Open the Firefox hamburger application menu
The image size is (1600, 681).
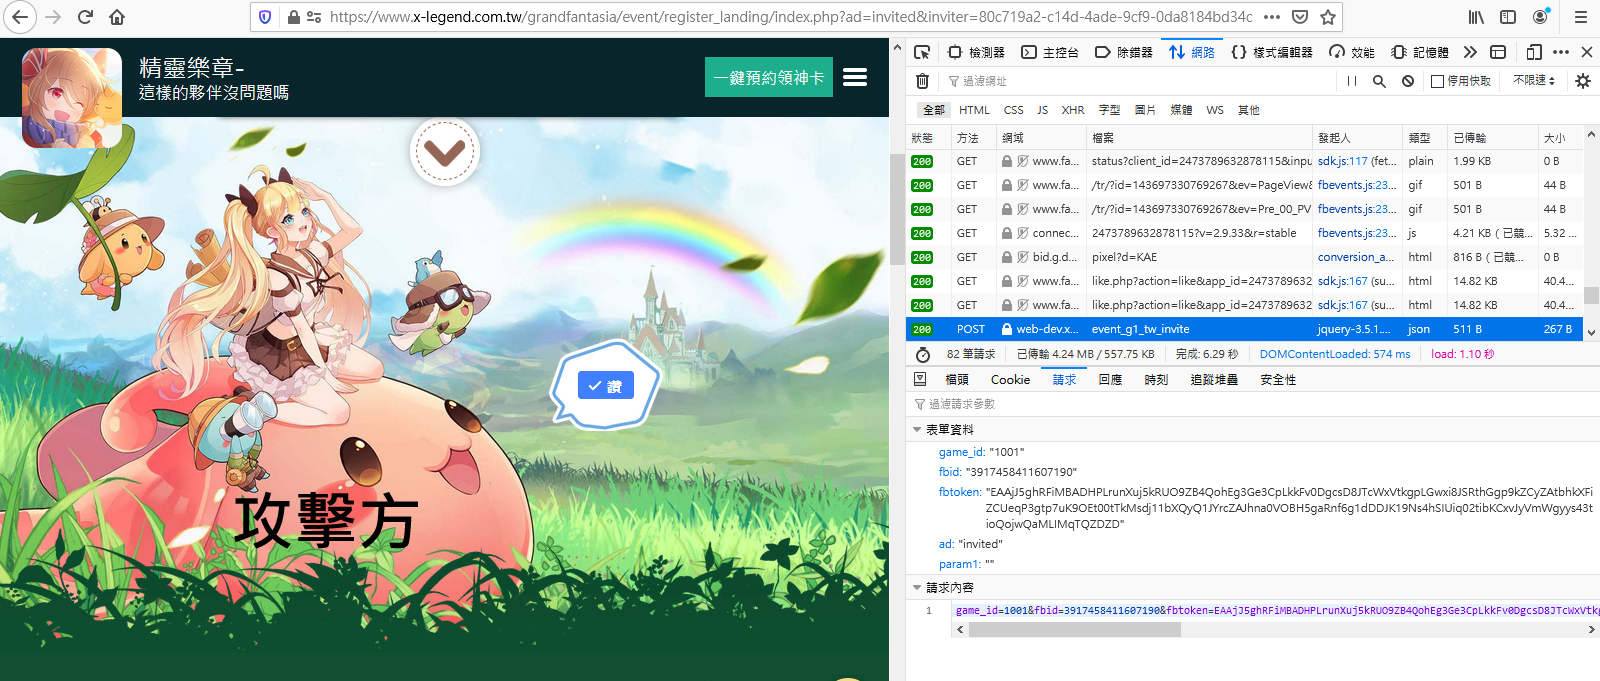[x=1581, y=17]
